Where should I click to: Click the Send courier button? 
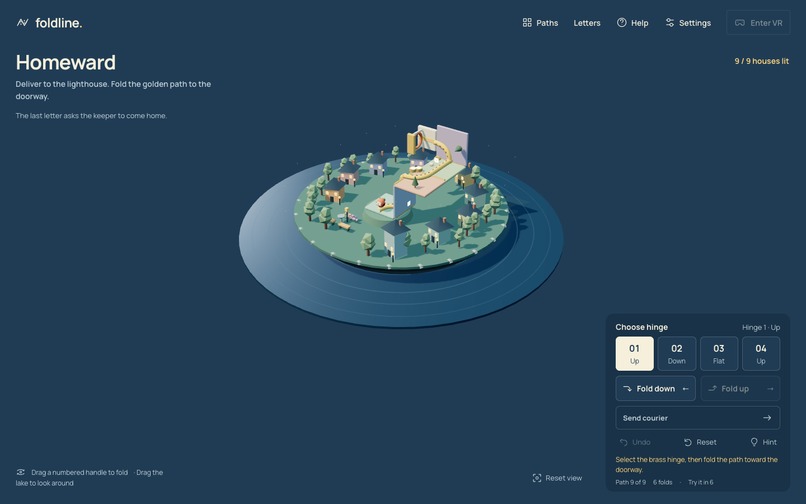(x=698, y=418)
